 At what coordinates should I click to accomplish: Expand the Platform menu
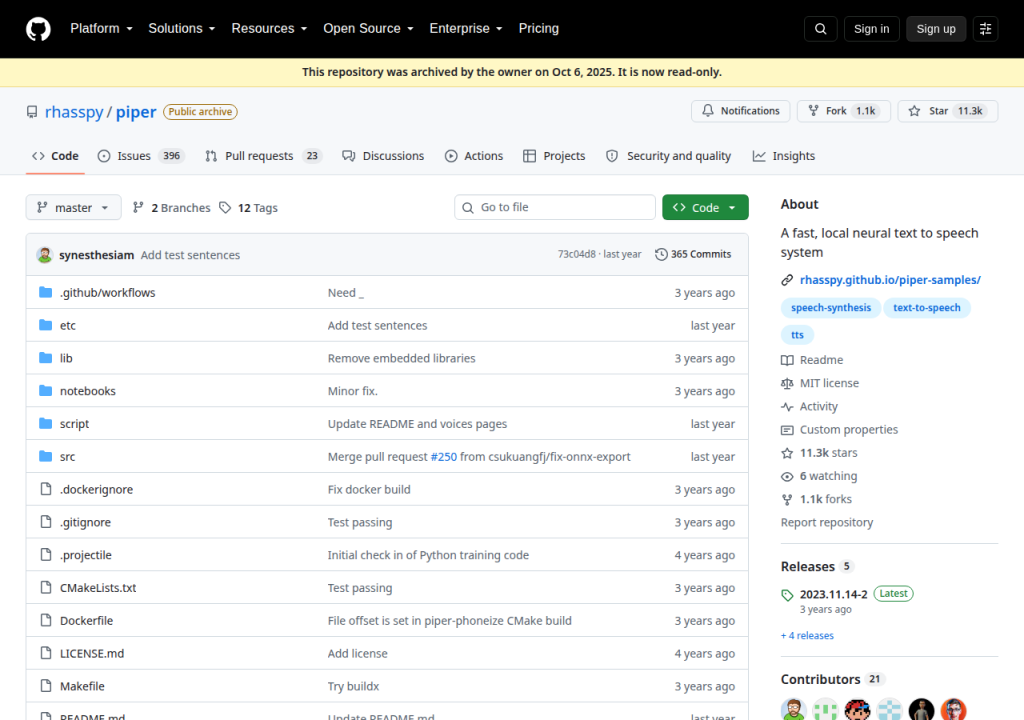tap(101, 29)
